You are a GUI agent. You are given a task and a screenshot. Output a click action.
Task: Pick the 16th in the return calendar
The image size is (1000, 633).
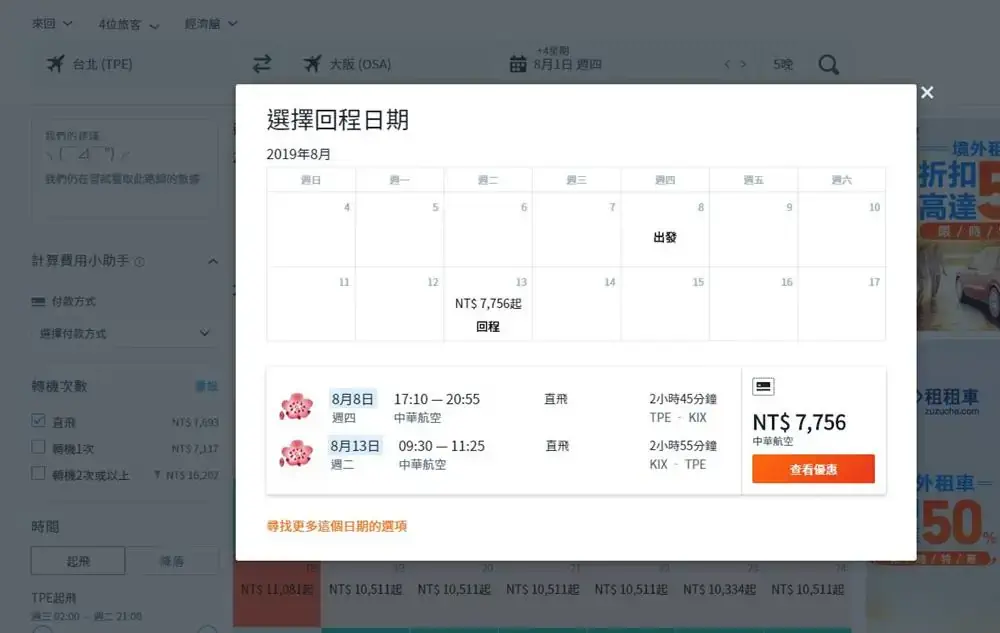click(753, 304)
